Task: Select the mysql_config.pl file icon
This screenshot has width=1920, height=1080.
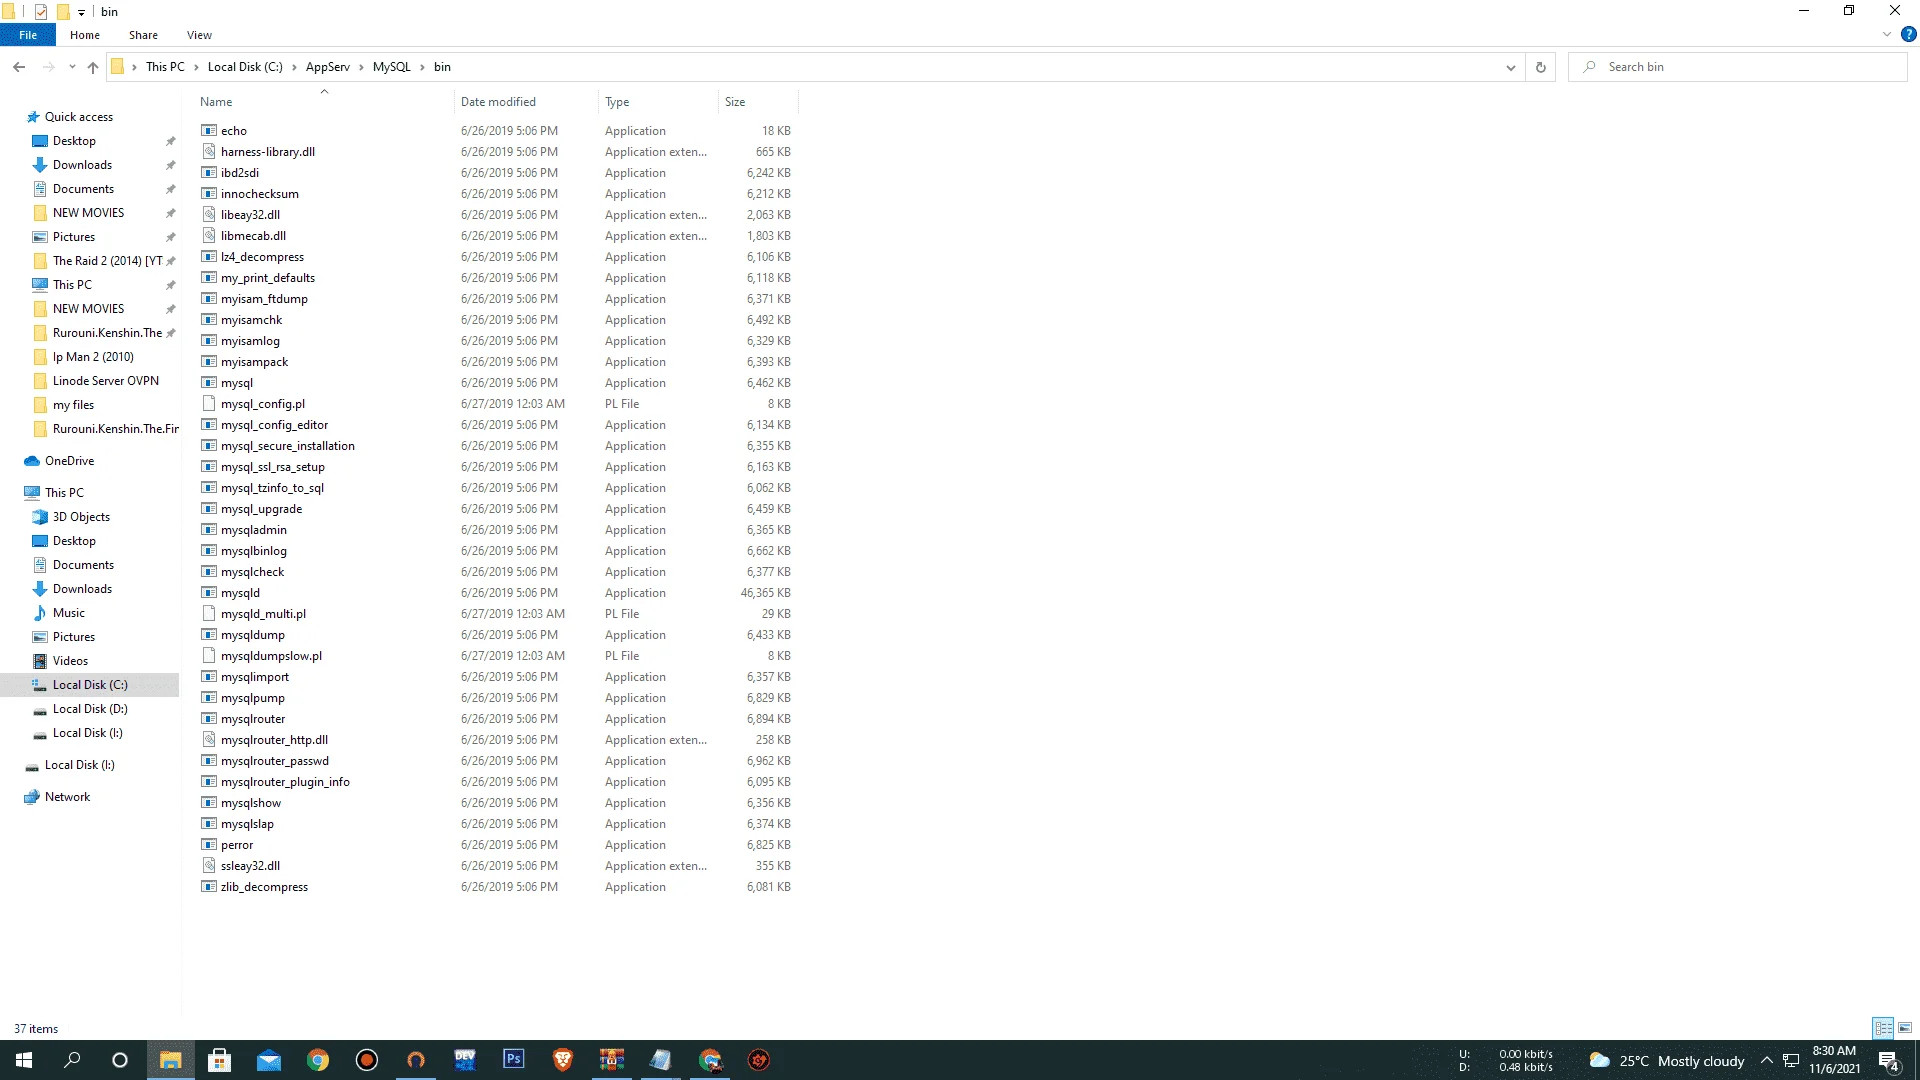Action: pos(209,404)
